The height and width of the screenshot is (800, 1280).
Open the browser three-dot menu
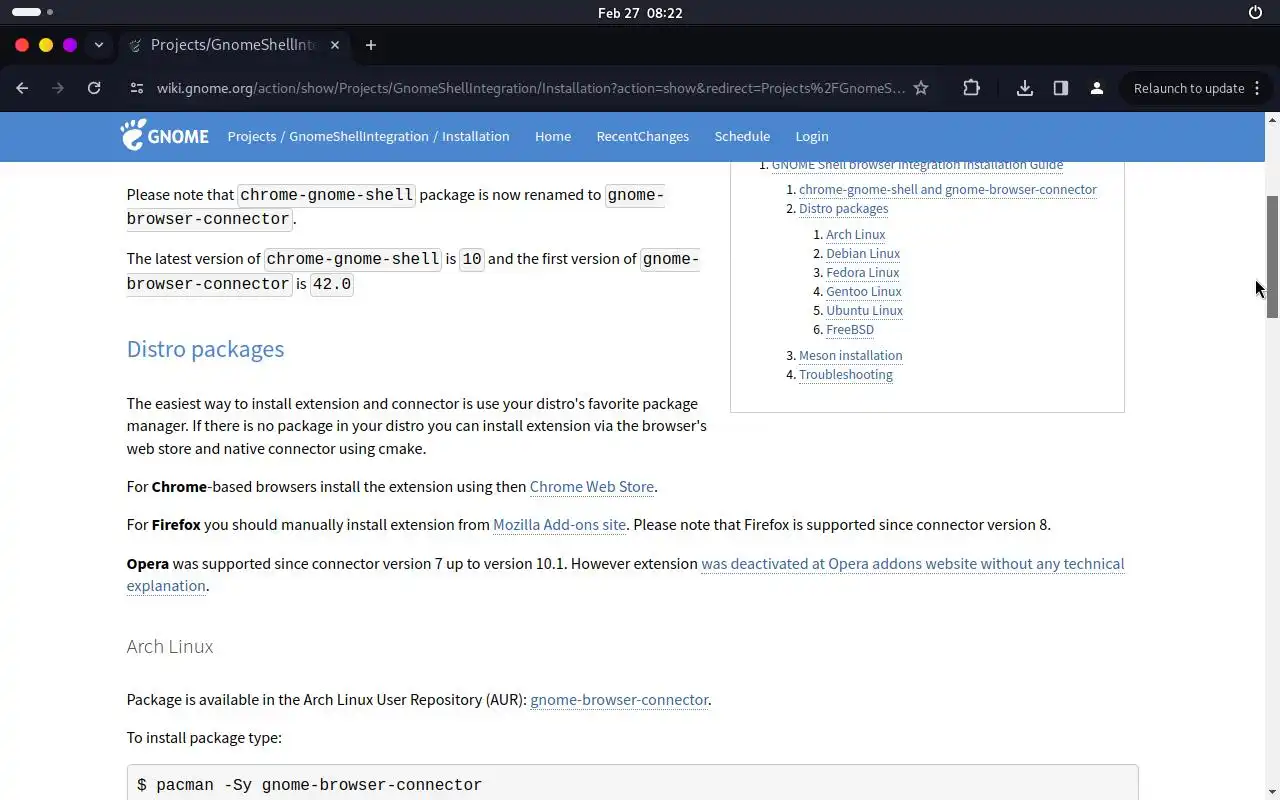click(1257, 88)
